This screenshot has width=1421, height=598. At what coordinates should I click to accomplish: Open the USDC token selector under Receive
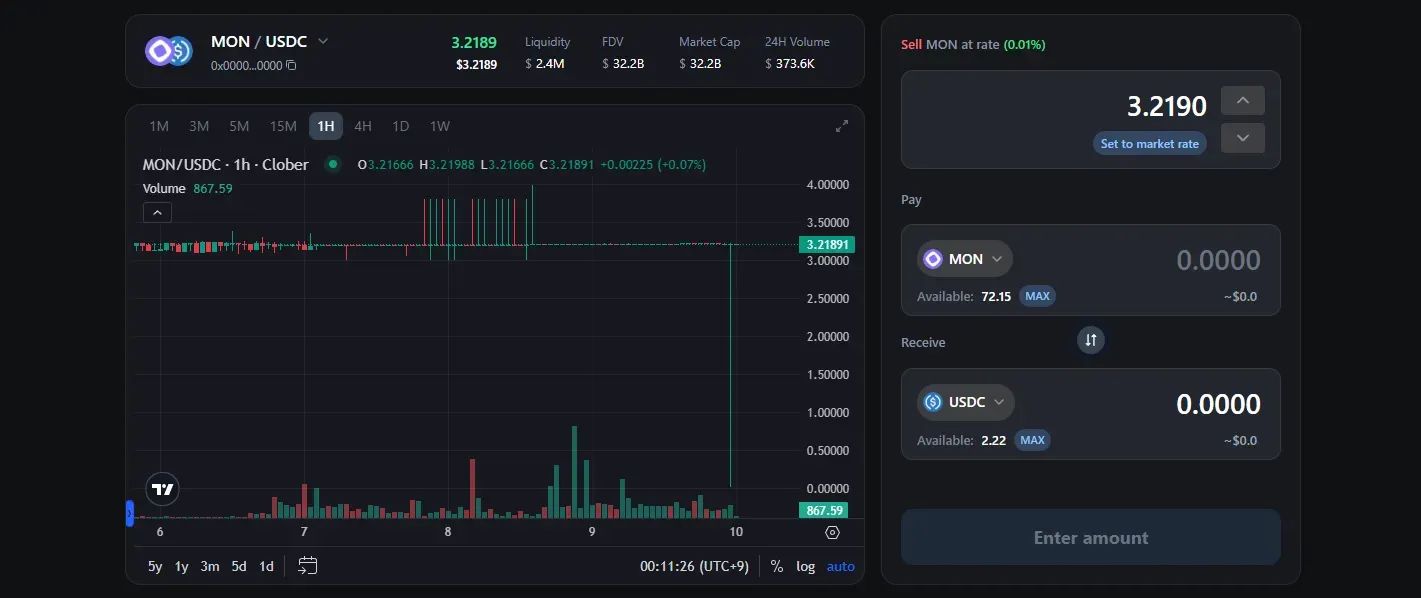[x=965, y=402]
